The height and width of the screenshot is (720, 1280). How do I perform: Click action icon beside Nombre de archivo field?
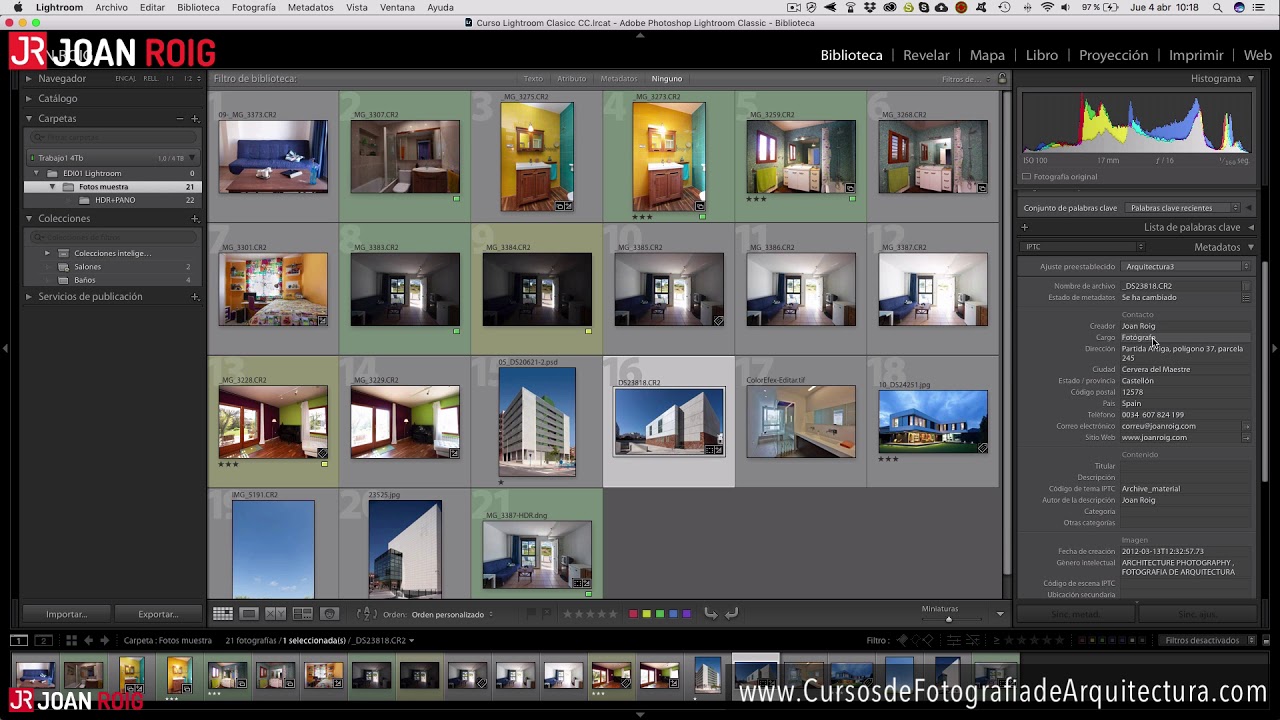coord(1246,286)
